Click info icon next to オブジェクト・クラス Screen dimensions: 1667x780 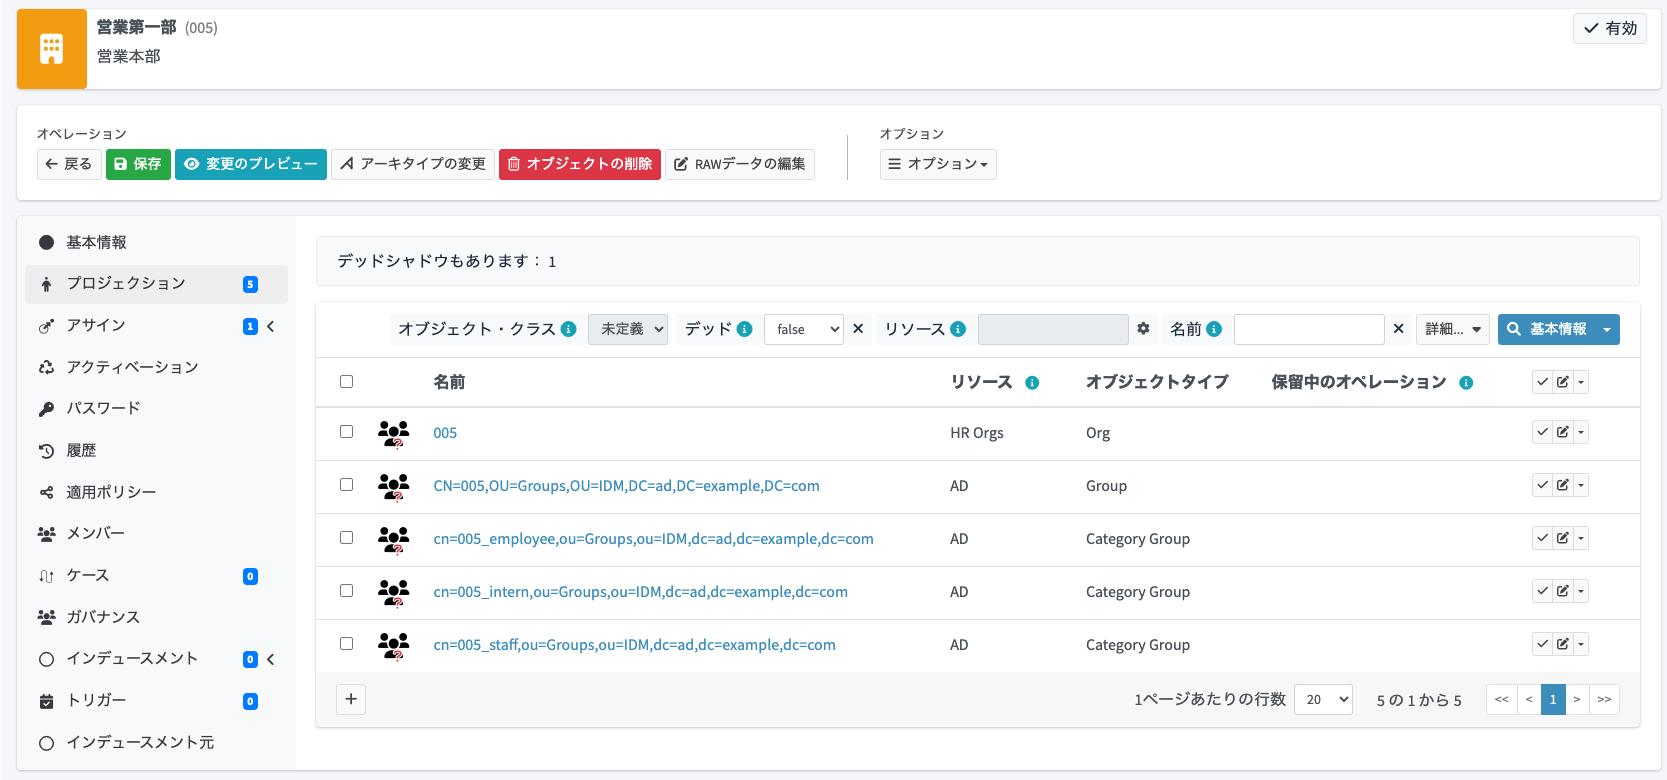point(568,329)
